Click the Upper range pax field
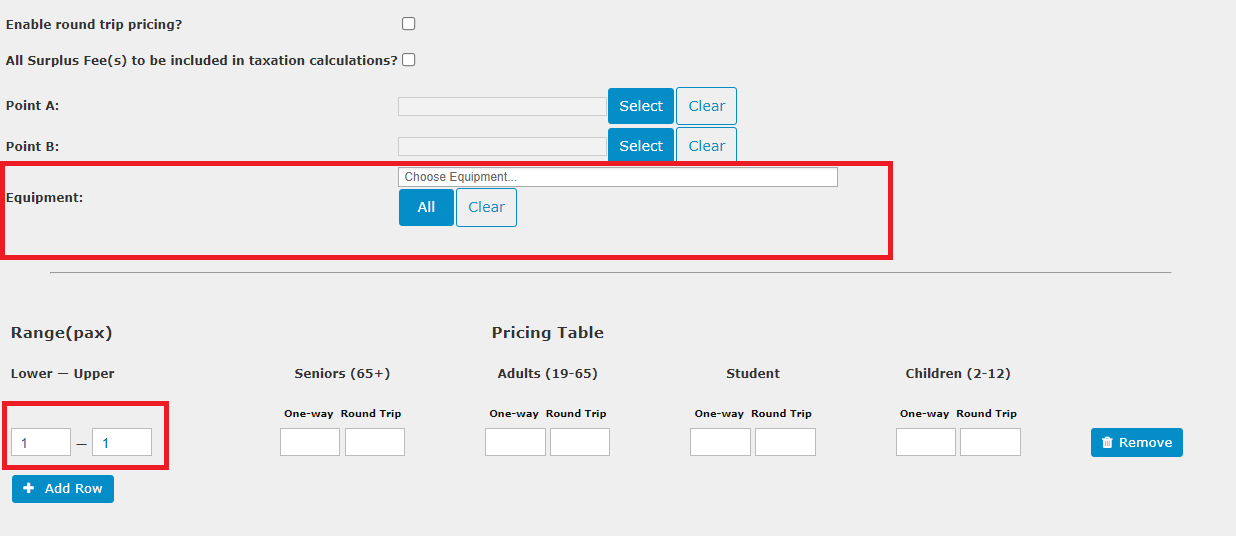The image size is (1236, 536). point(122,442)
